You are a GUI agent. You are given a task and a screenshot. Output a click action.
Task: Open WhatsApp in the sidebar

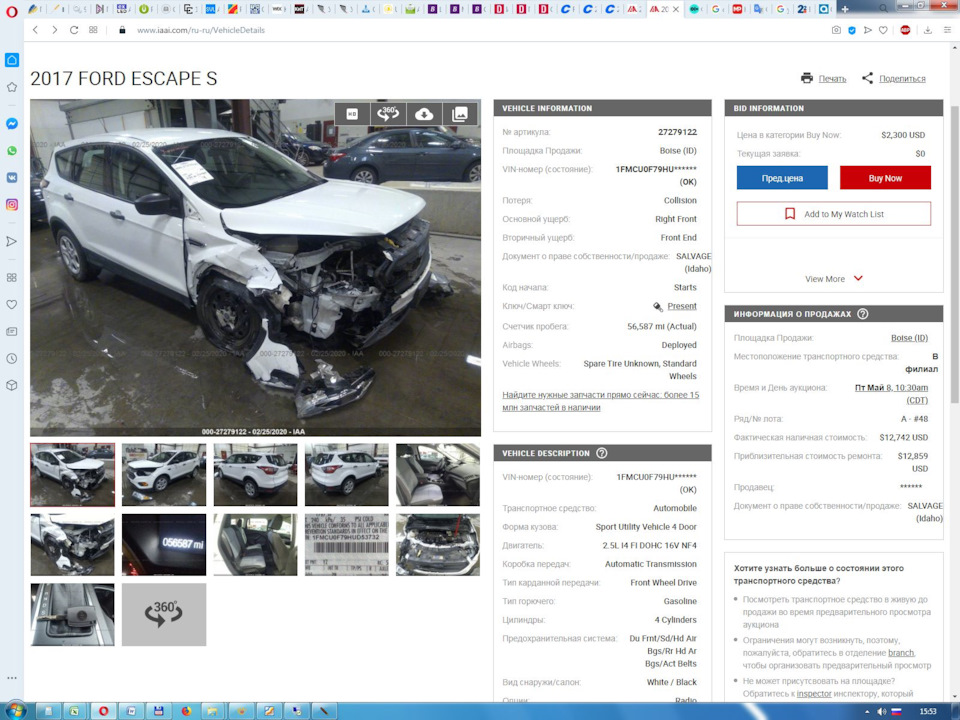12,151
